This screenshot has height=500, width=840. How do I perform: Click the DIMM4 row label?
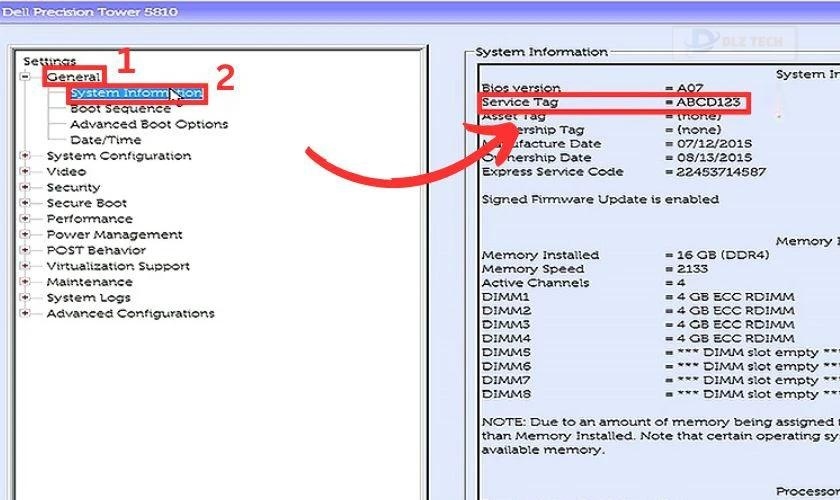pos(506,339)
